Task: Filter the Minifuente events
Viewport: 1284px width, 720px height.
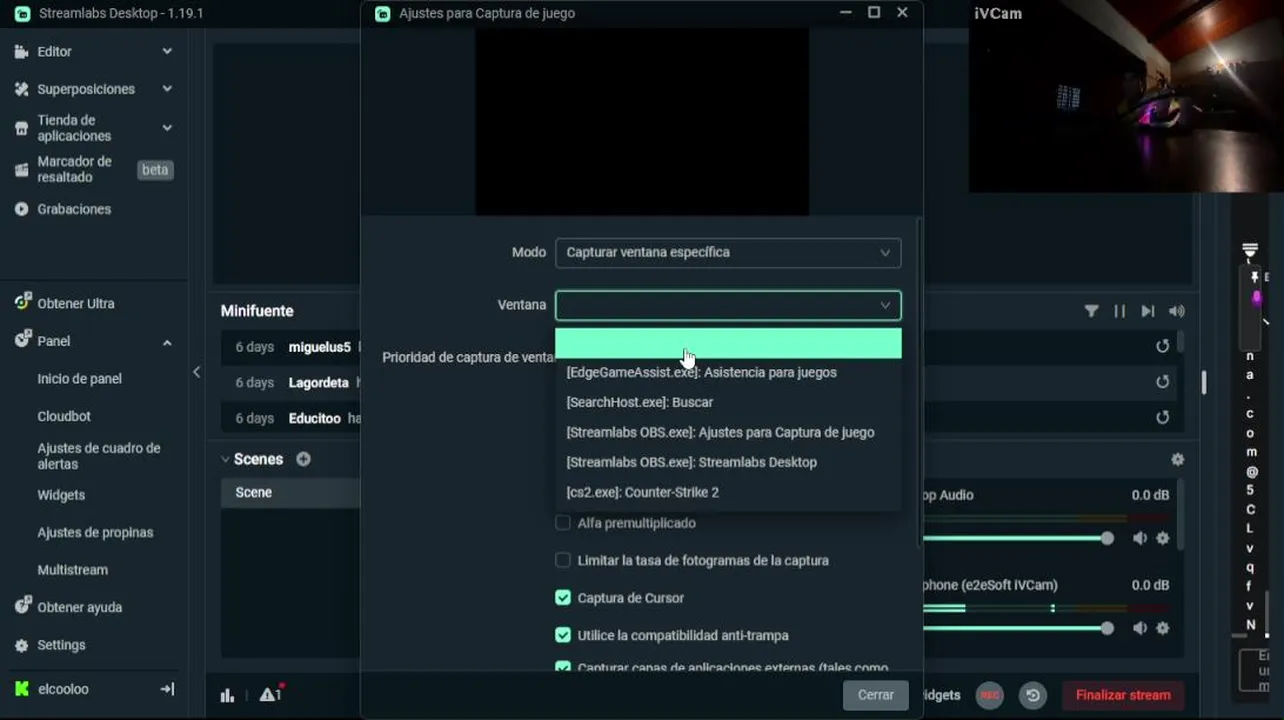Action: (x=1091, y=311)
